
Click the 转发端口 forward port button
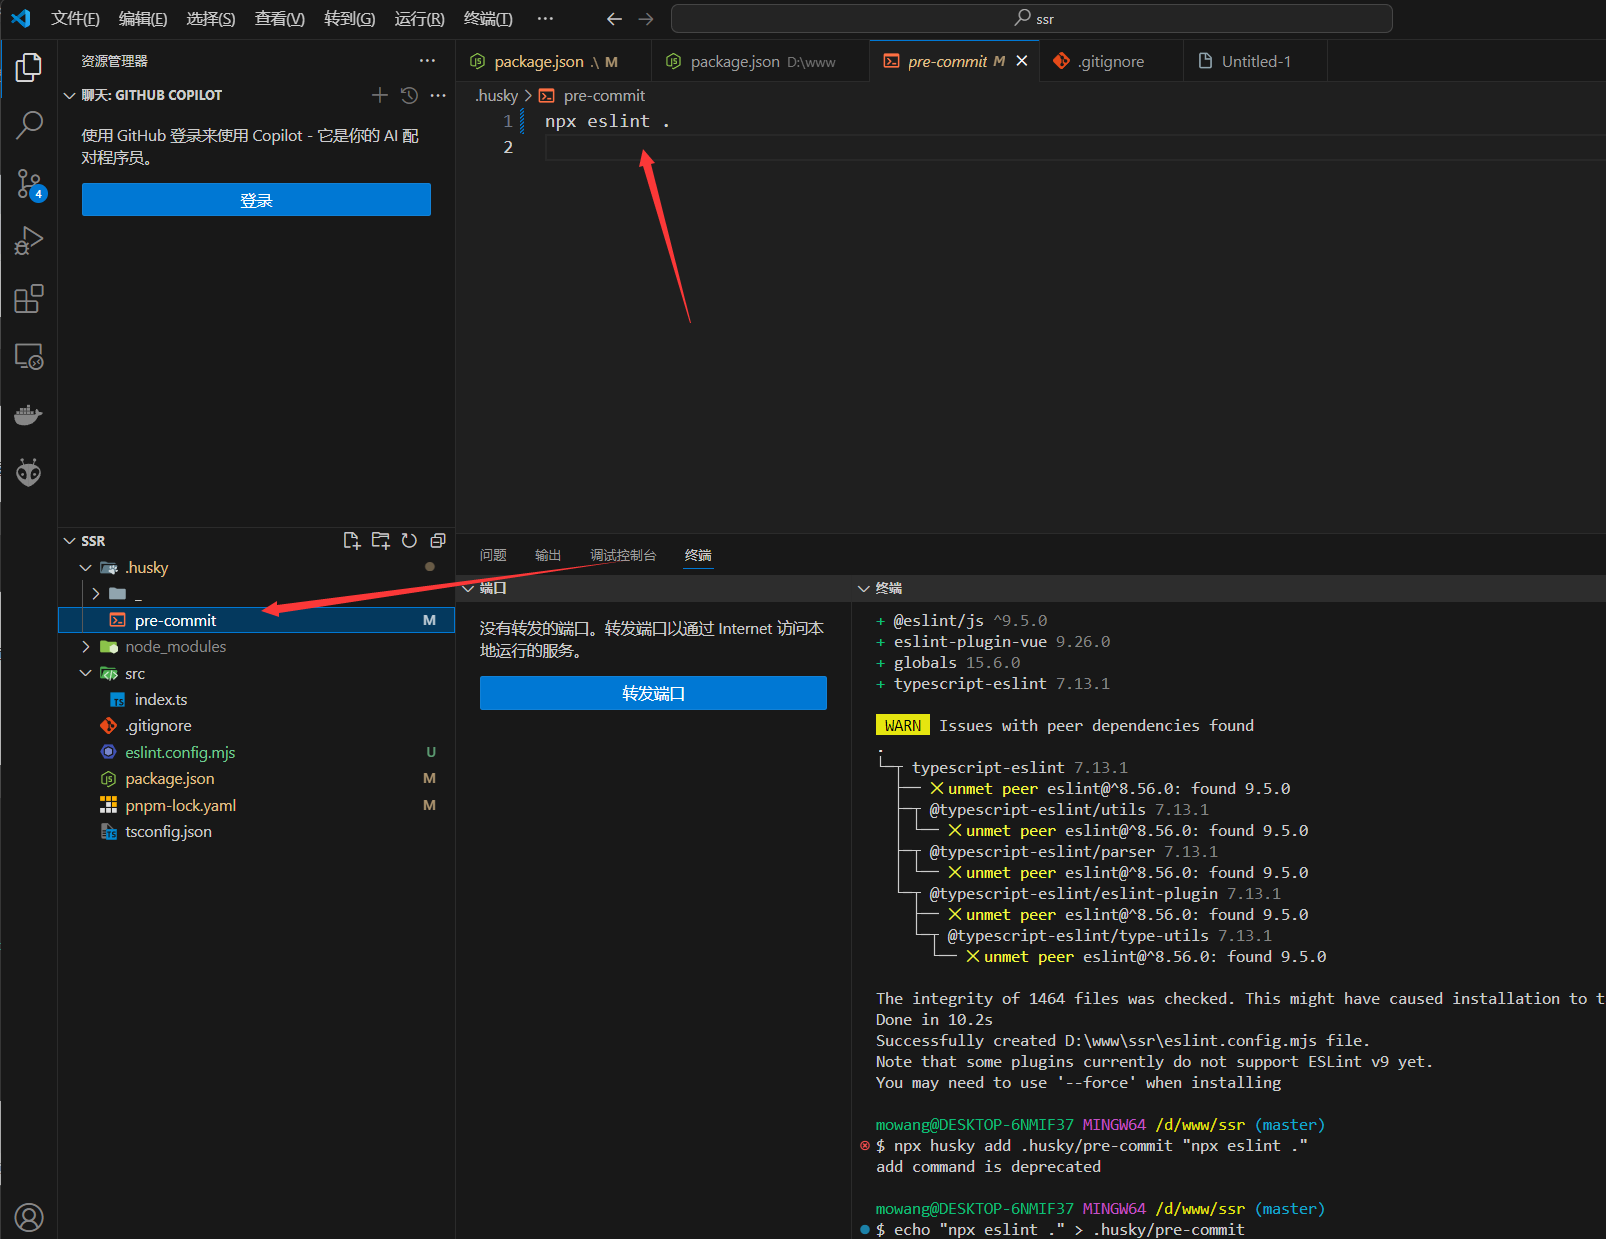coord(653,693)
